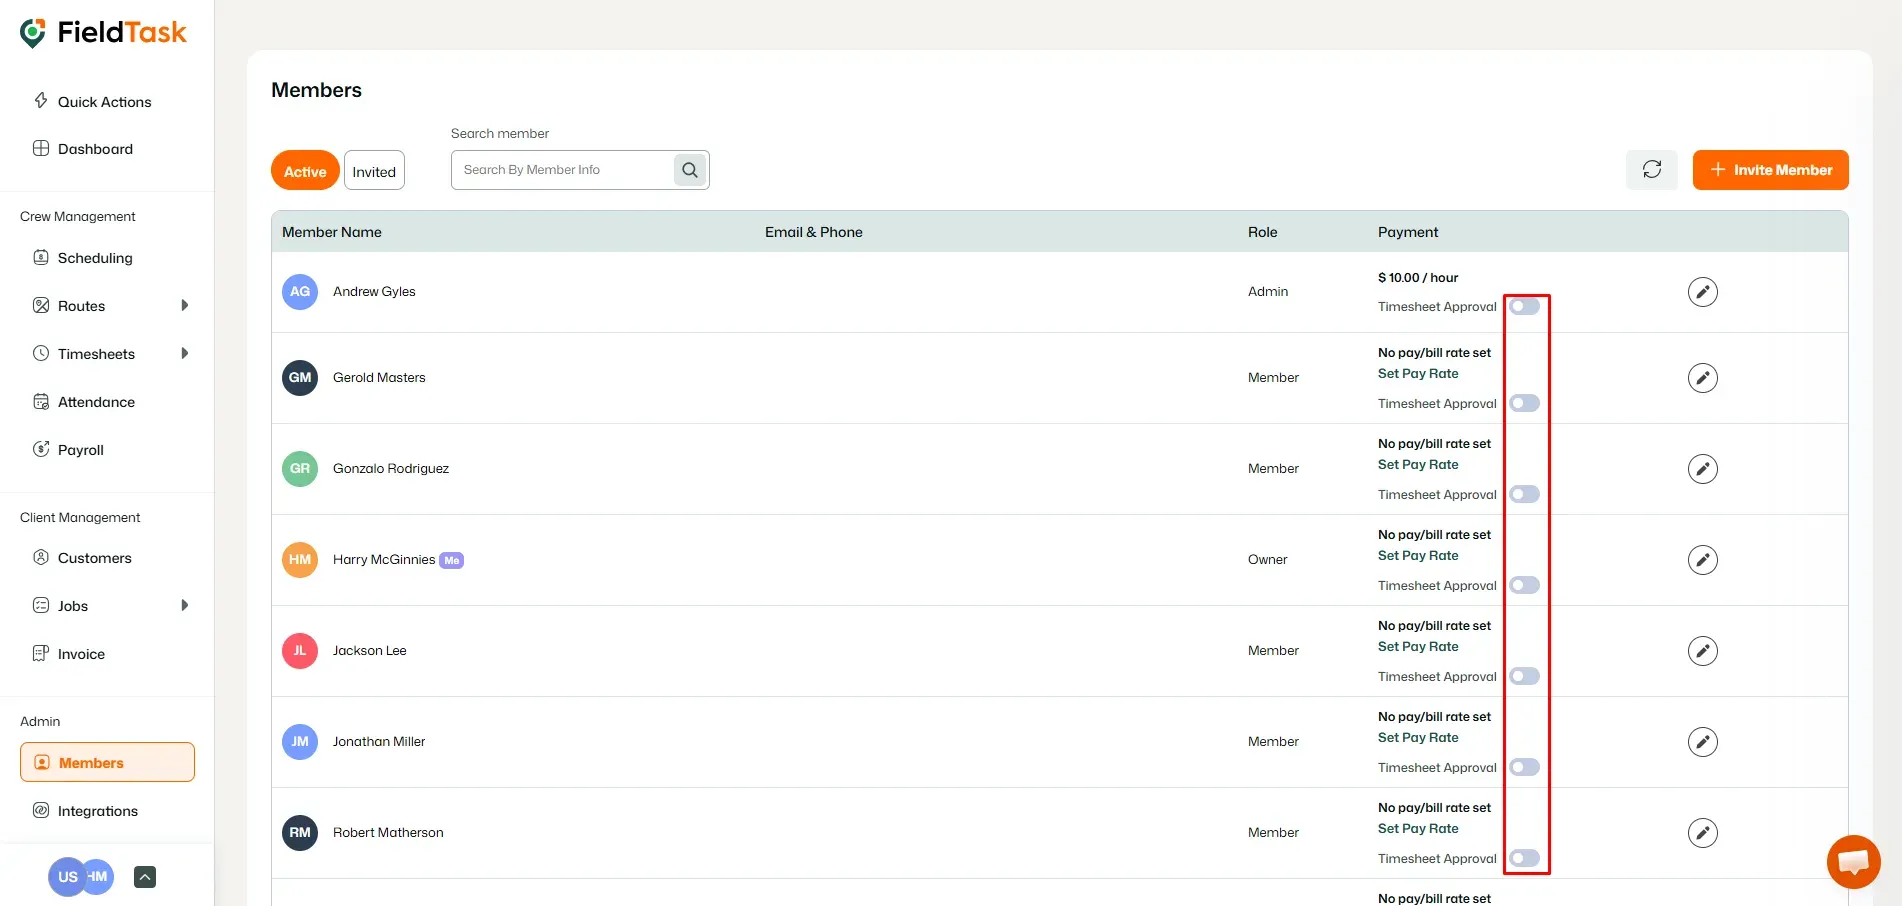Click the Timesheets clock icon
The image size is (1902, 906).
[41, 353]
